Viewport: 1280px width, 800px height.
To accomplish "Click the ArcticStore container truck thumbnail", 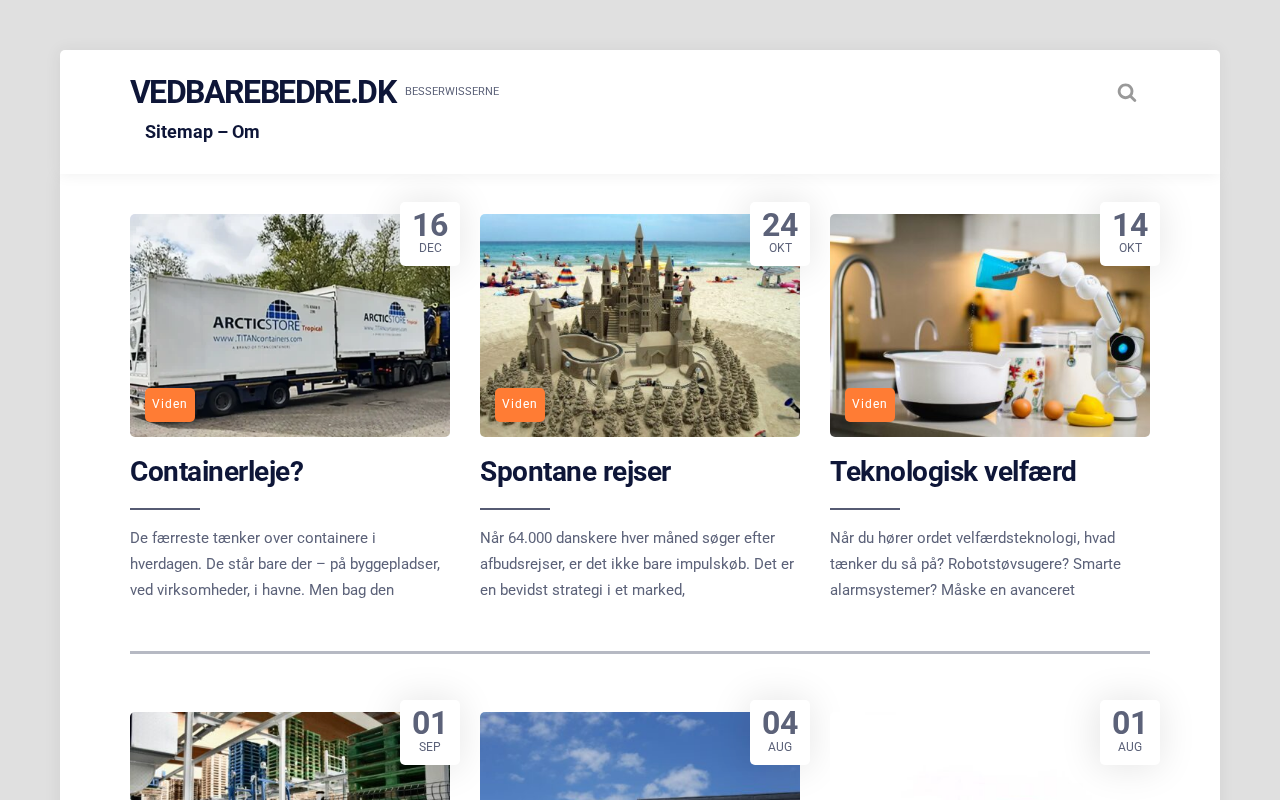I will click(x=290, y=325).
